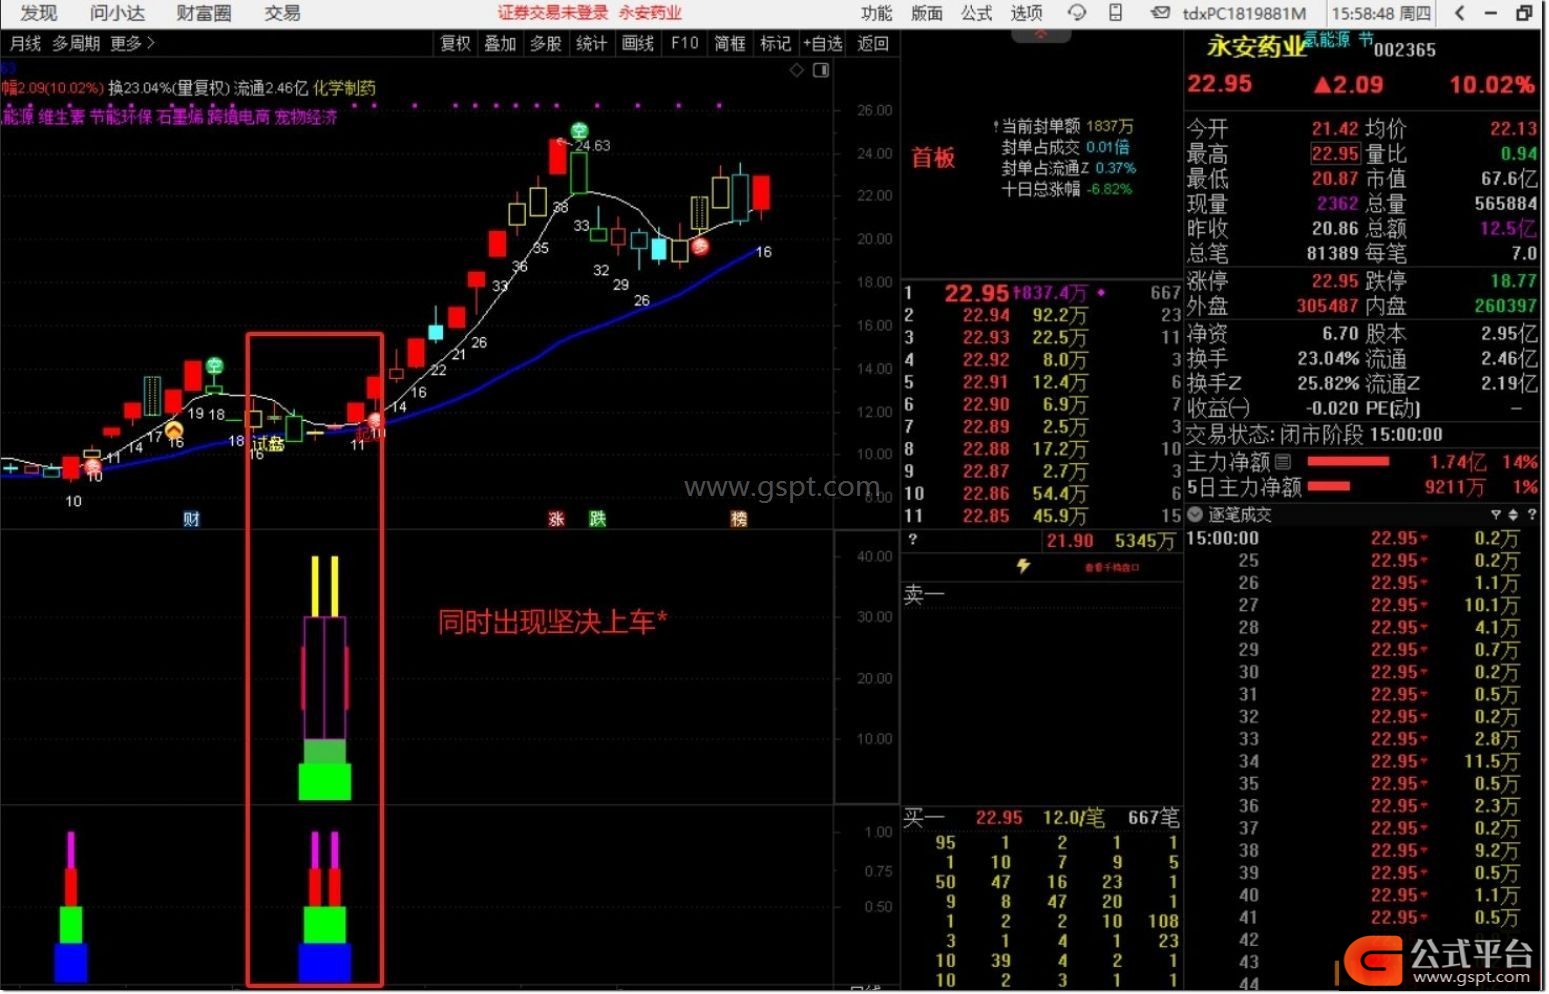Click the 石墨烯 concept tag
1549x994 pixels.
tap(180, 116)
